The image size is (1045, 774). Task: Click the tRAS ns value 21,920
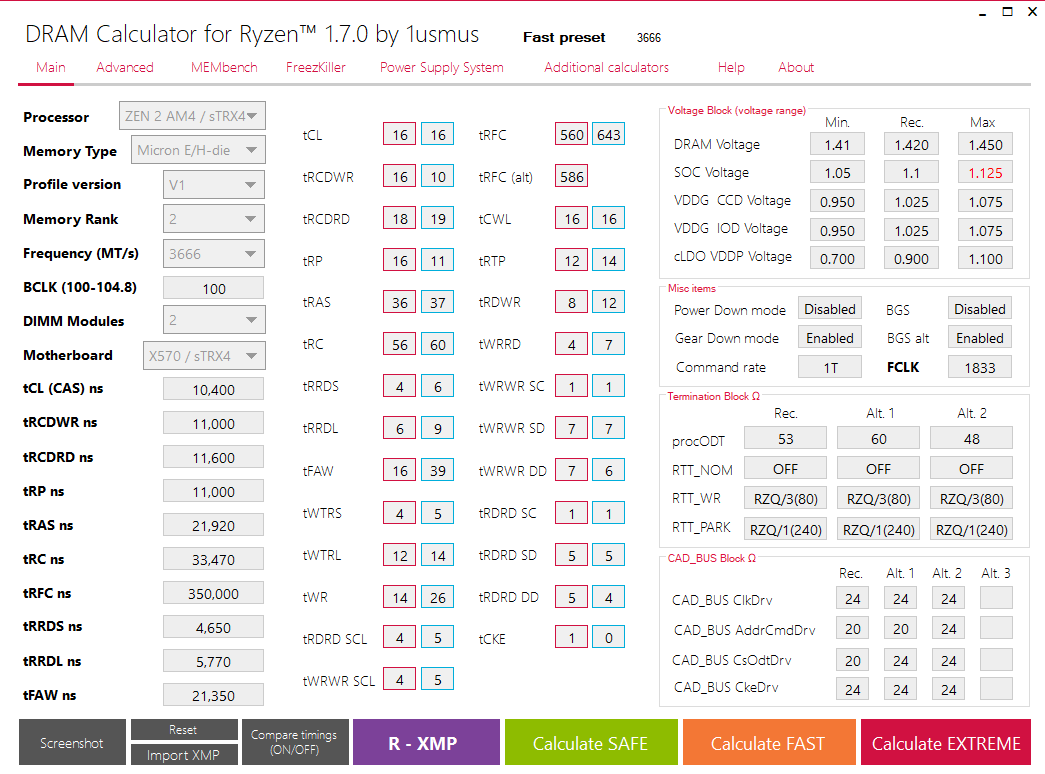[x=213, y=525]
